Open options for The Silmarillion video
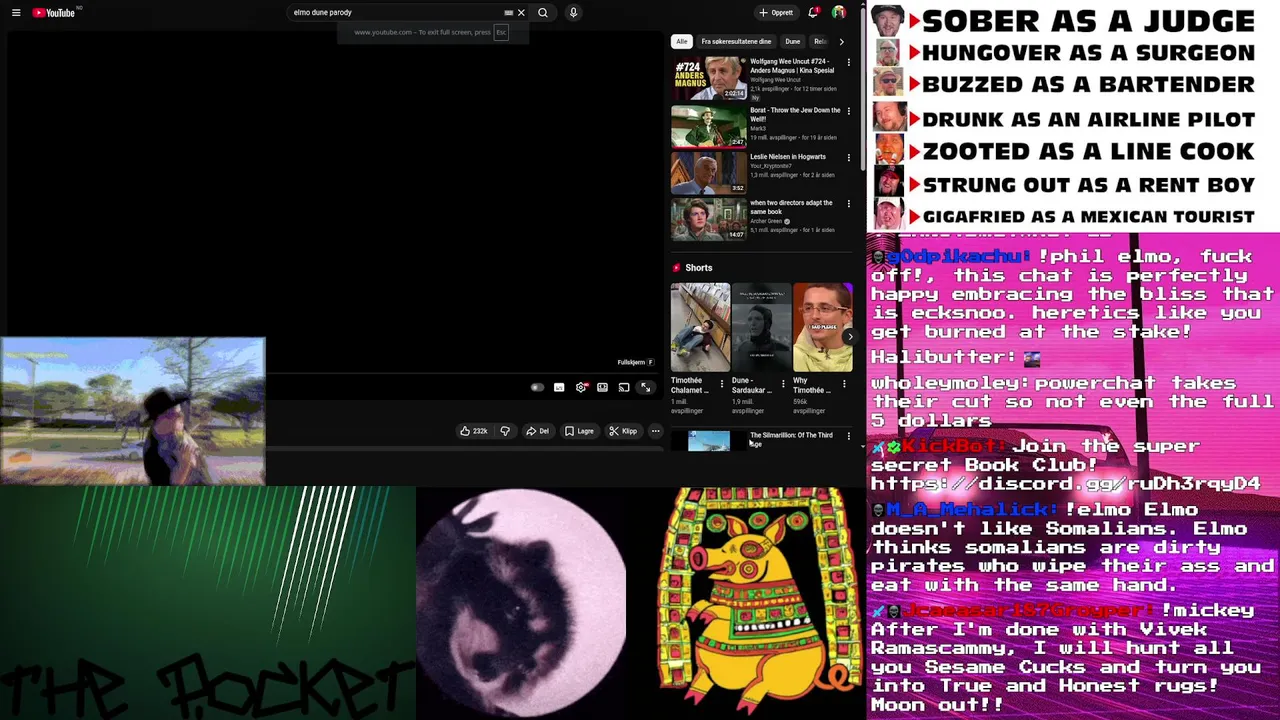The width and height of the screenshot is (1280, 720). point(849,436)
